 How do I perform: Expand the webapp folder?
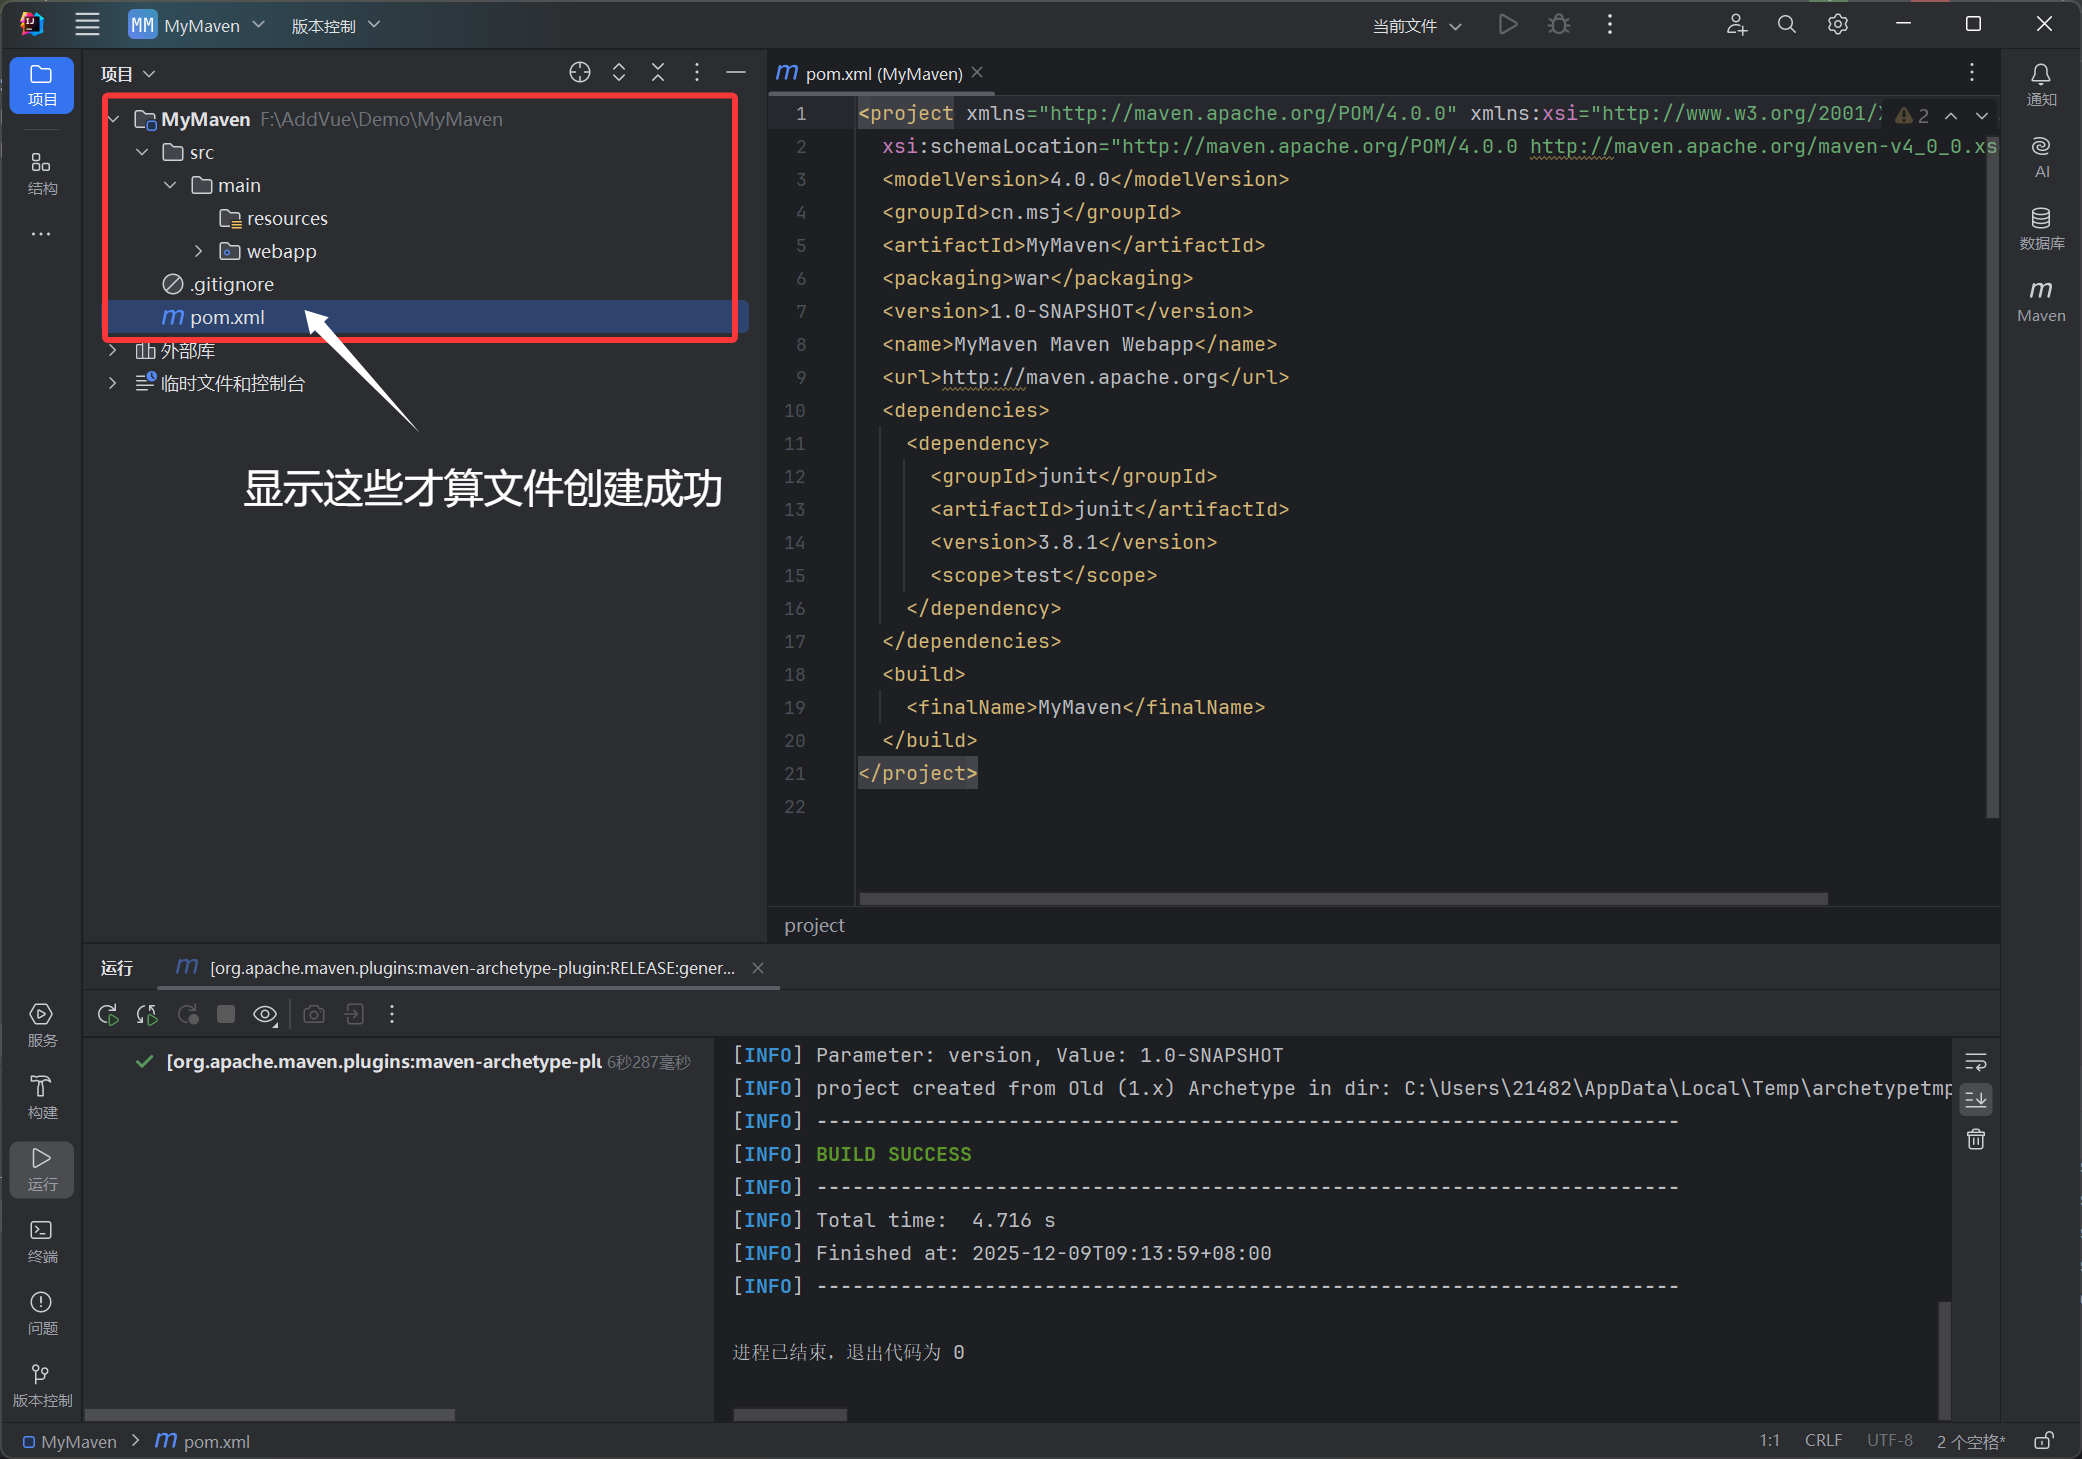[198, 251]
